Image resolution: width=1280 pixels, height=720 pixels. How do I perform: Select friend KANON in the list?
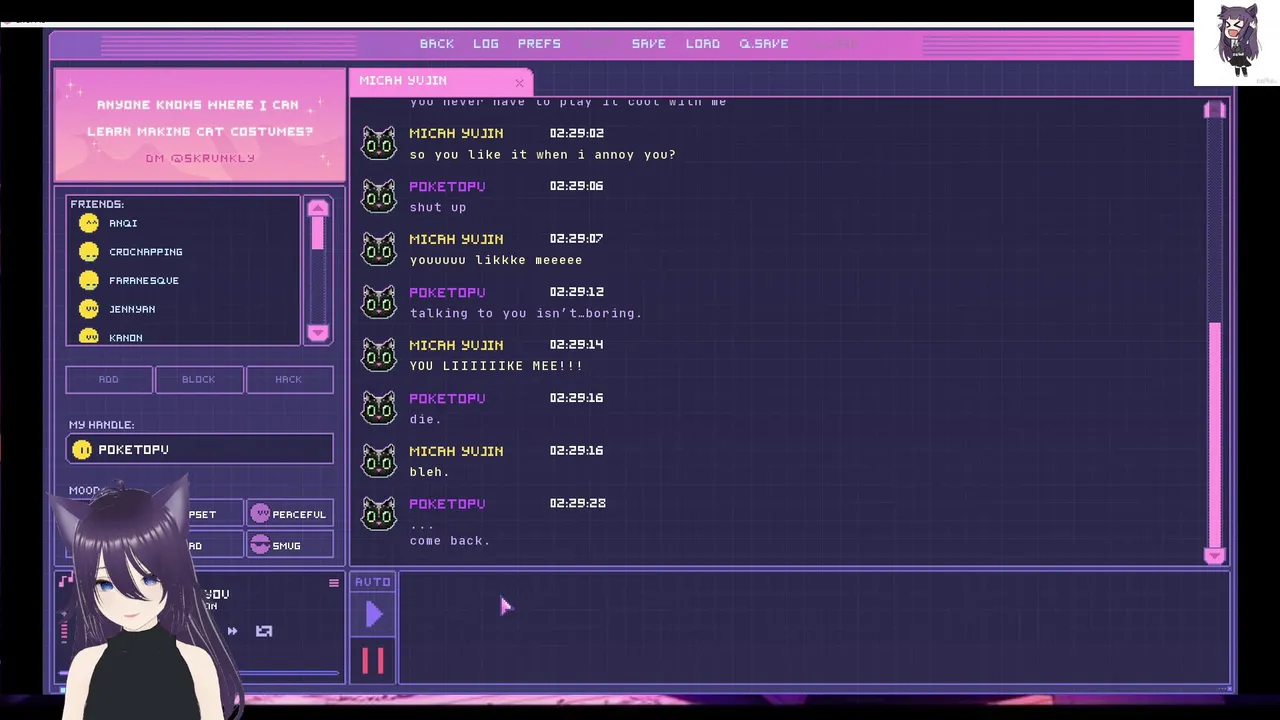(x=126, y=338)
